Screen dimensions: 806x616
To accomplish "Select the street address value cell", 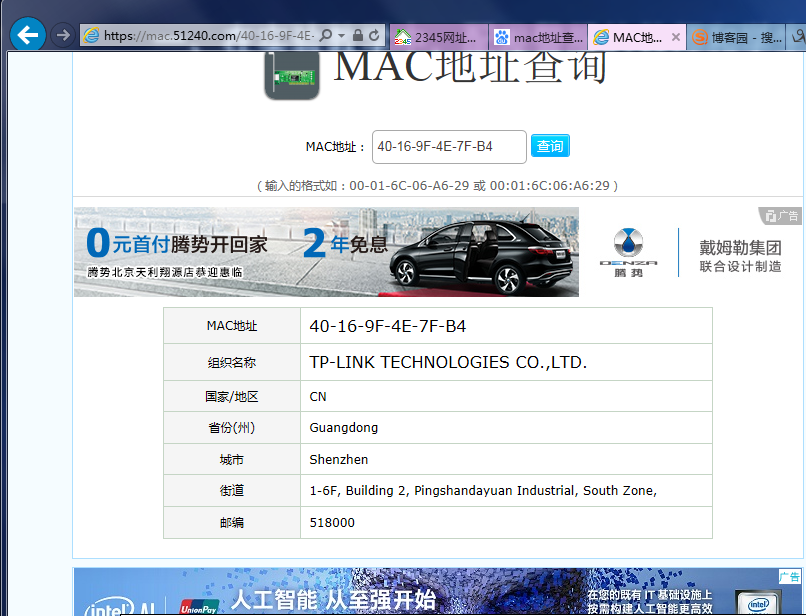I will (506, 491).
